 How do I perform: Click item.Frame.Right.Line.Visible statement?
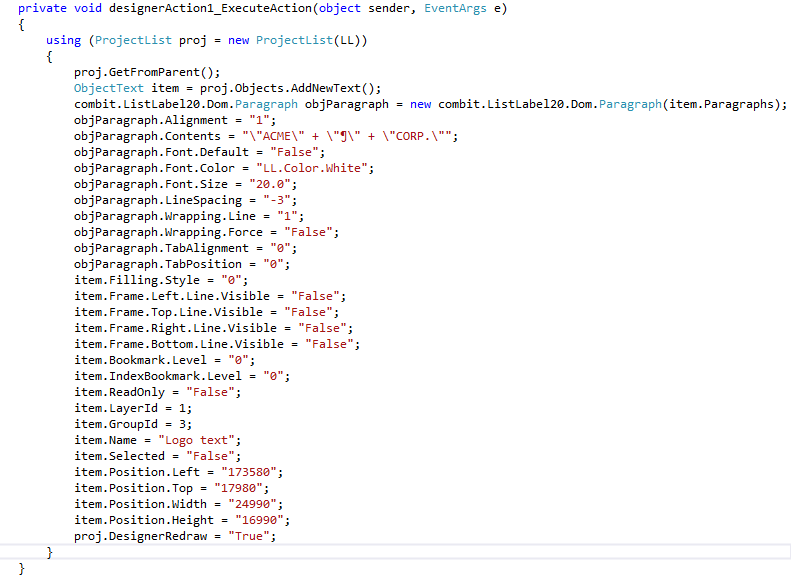coord(213,328)
